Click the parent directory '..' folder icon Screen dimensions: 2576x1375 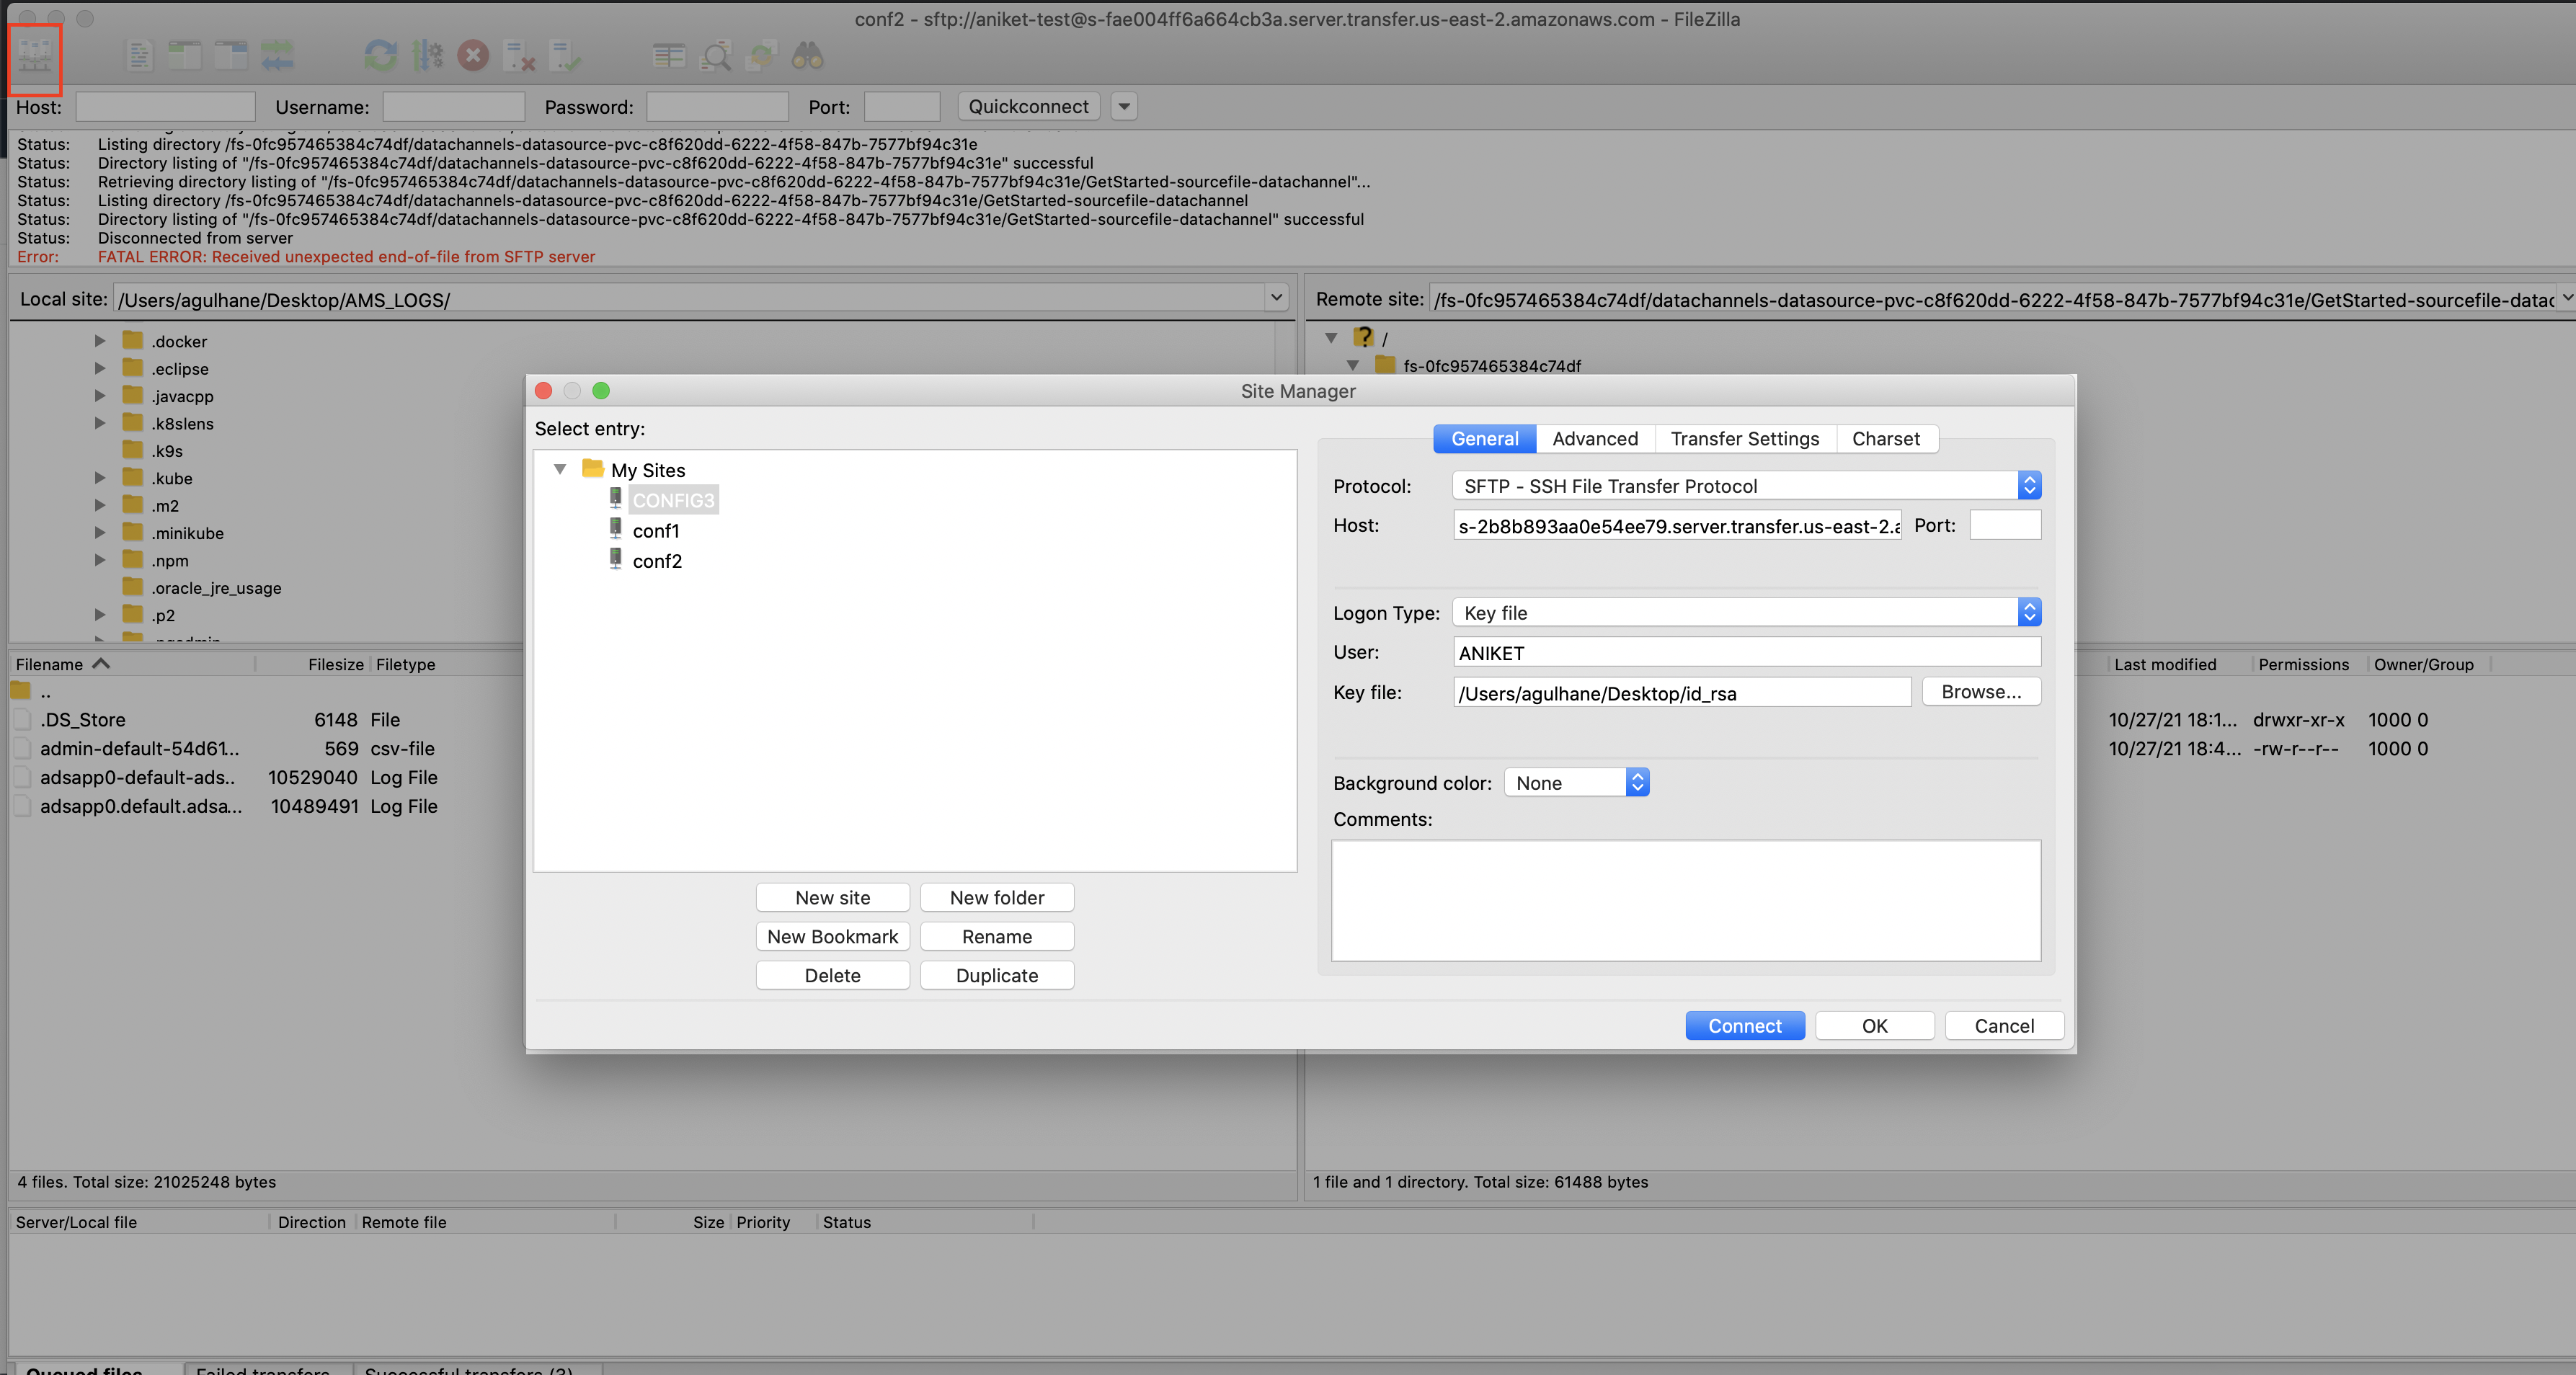[x=21, y=690]
